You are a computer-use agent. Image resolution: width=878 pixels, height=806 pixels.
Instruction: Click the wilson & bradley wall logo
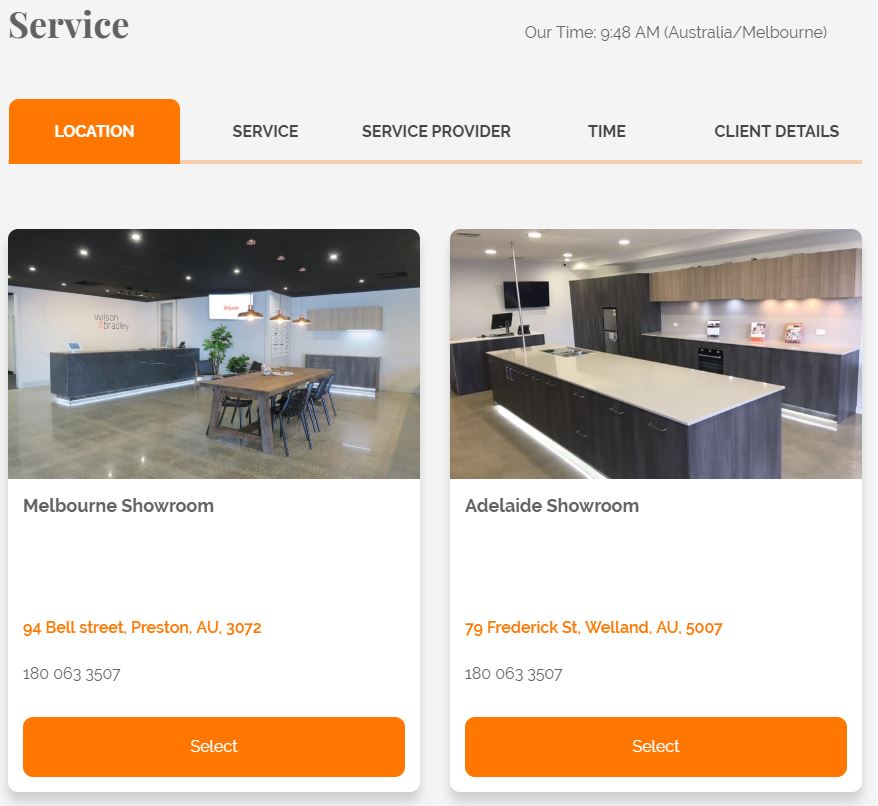point(111,322)
